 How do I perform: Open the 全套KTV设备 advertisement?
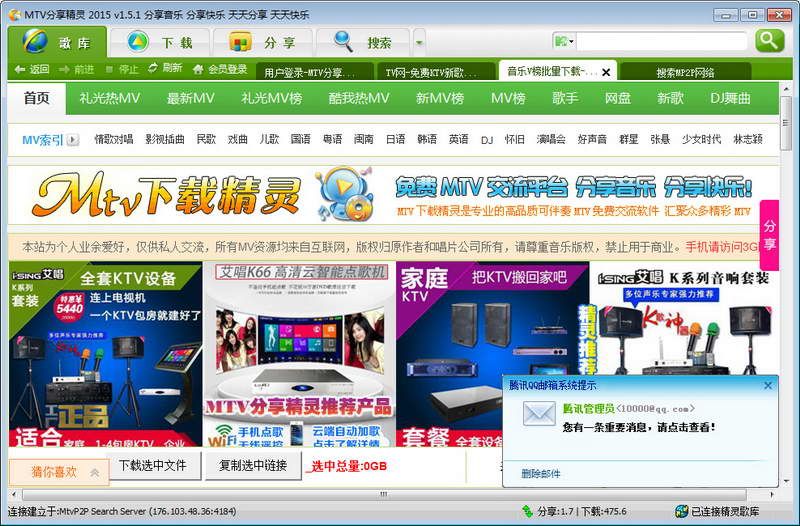(106, 354)
